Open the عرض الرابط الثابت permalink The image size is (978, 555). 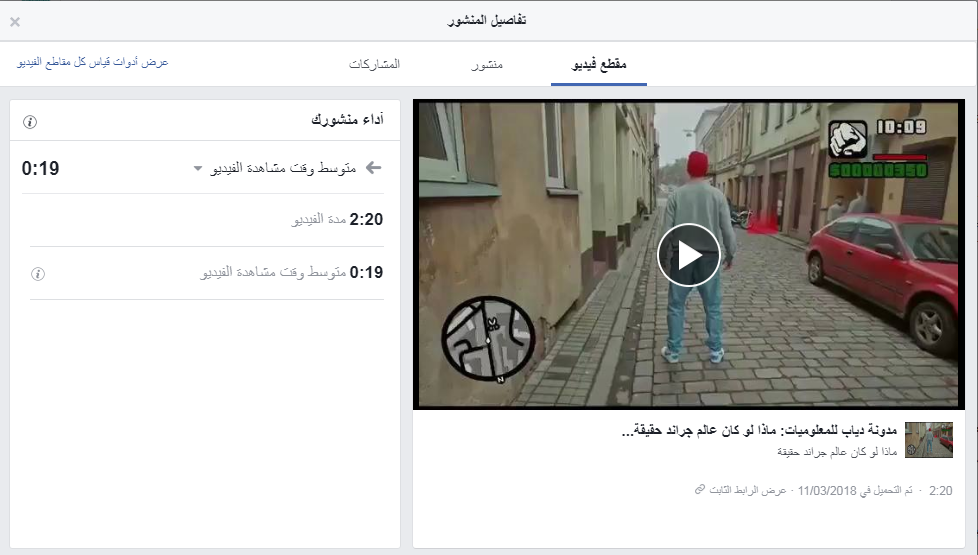(x=747, y=490)
